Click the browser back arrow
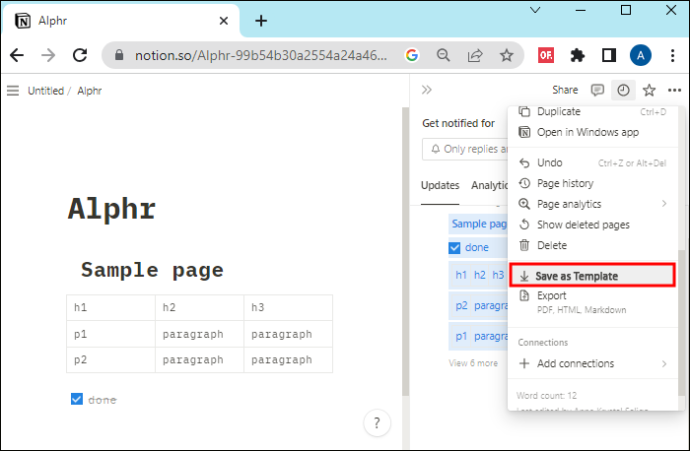The width and height of the screenshot is (690, 451). [x=17, y=55]
